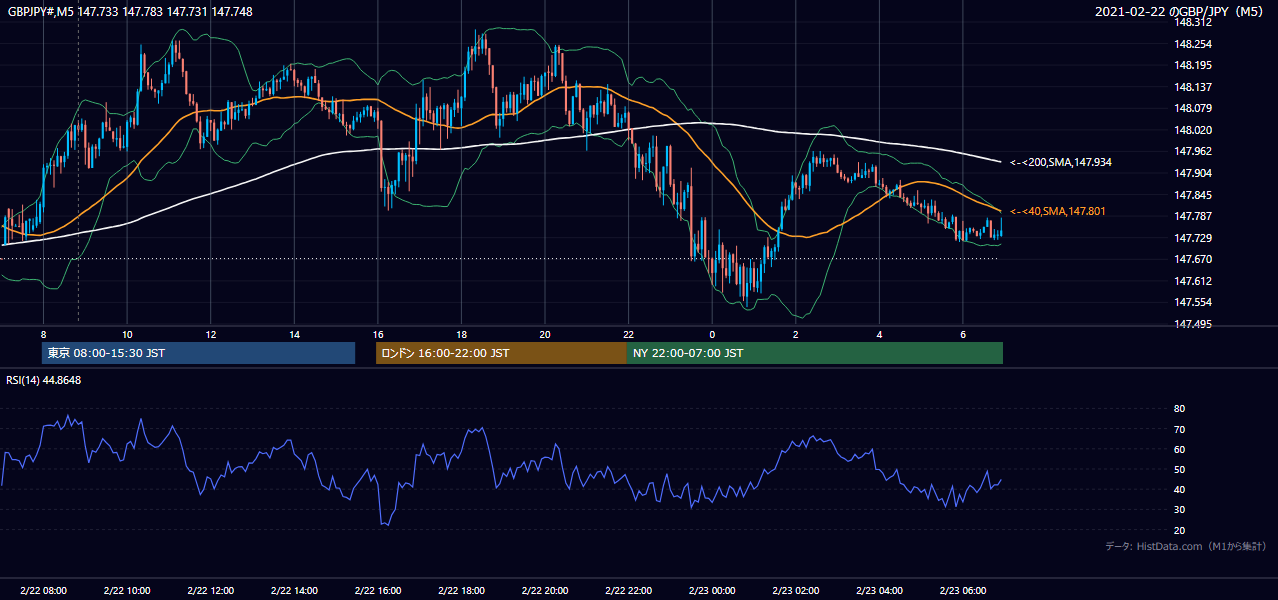Image resolution: width=1278 pixels, height=600 pixels.
Task: Click hour tick 12 under price chart
Action: click(x=211, y=334)
